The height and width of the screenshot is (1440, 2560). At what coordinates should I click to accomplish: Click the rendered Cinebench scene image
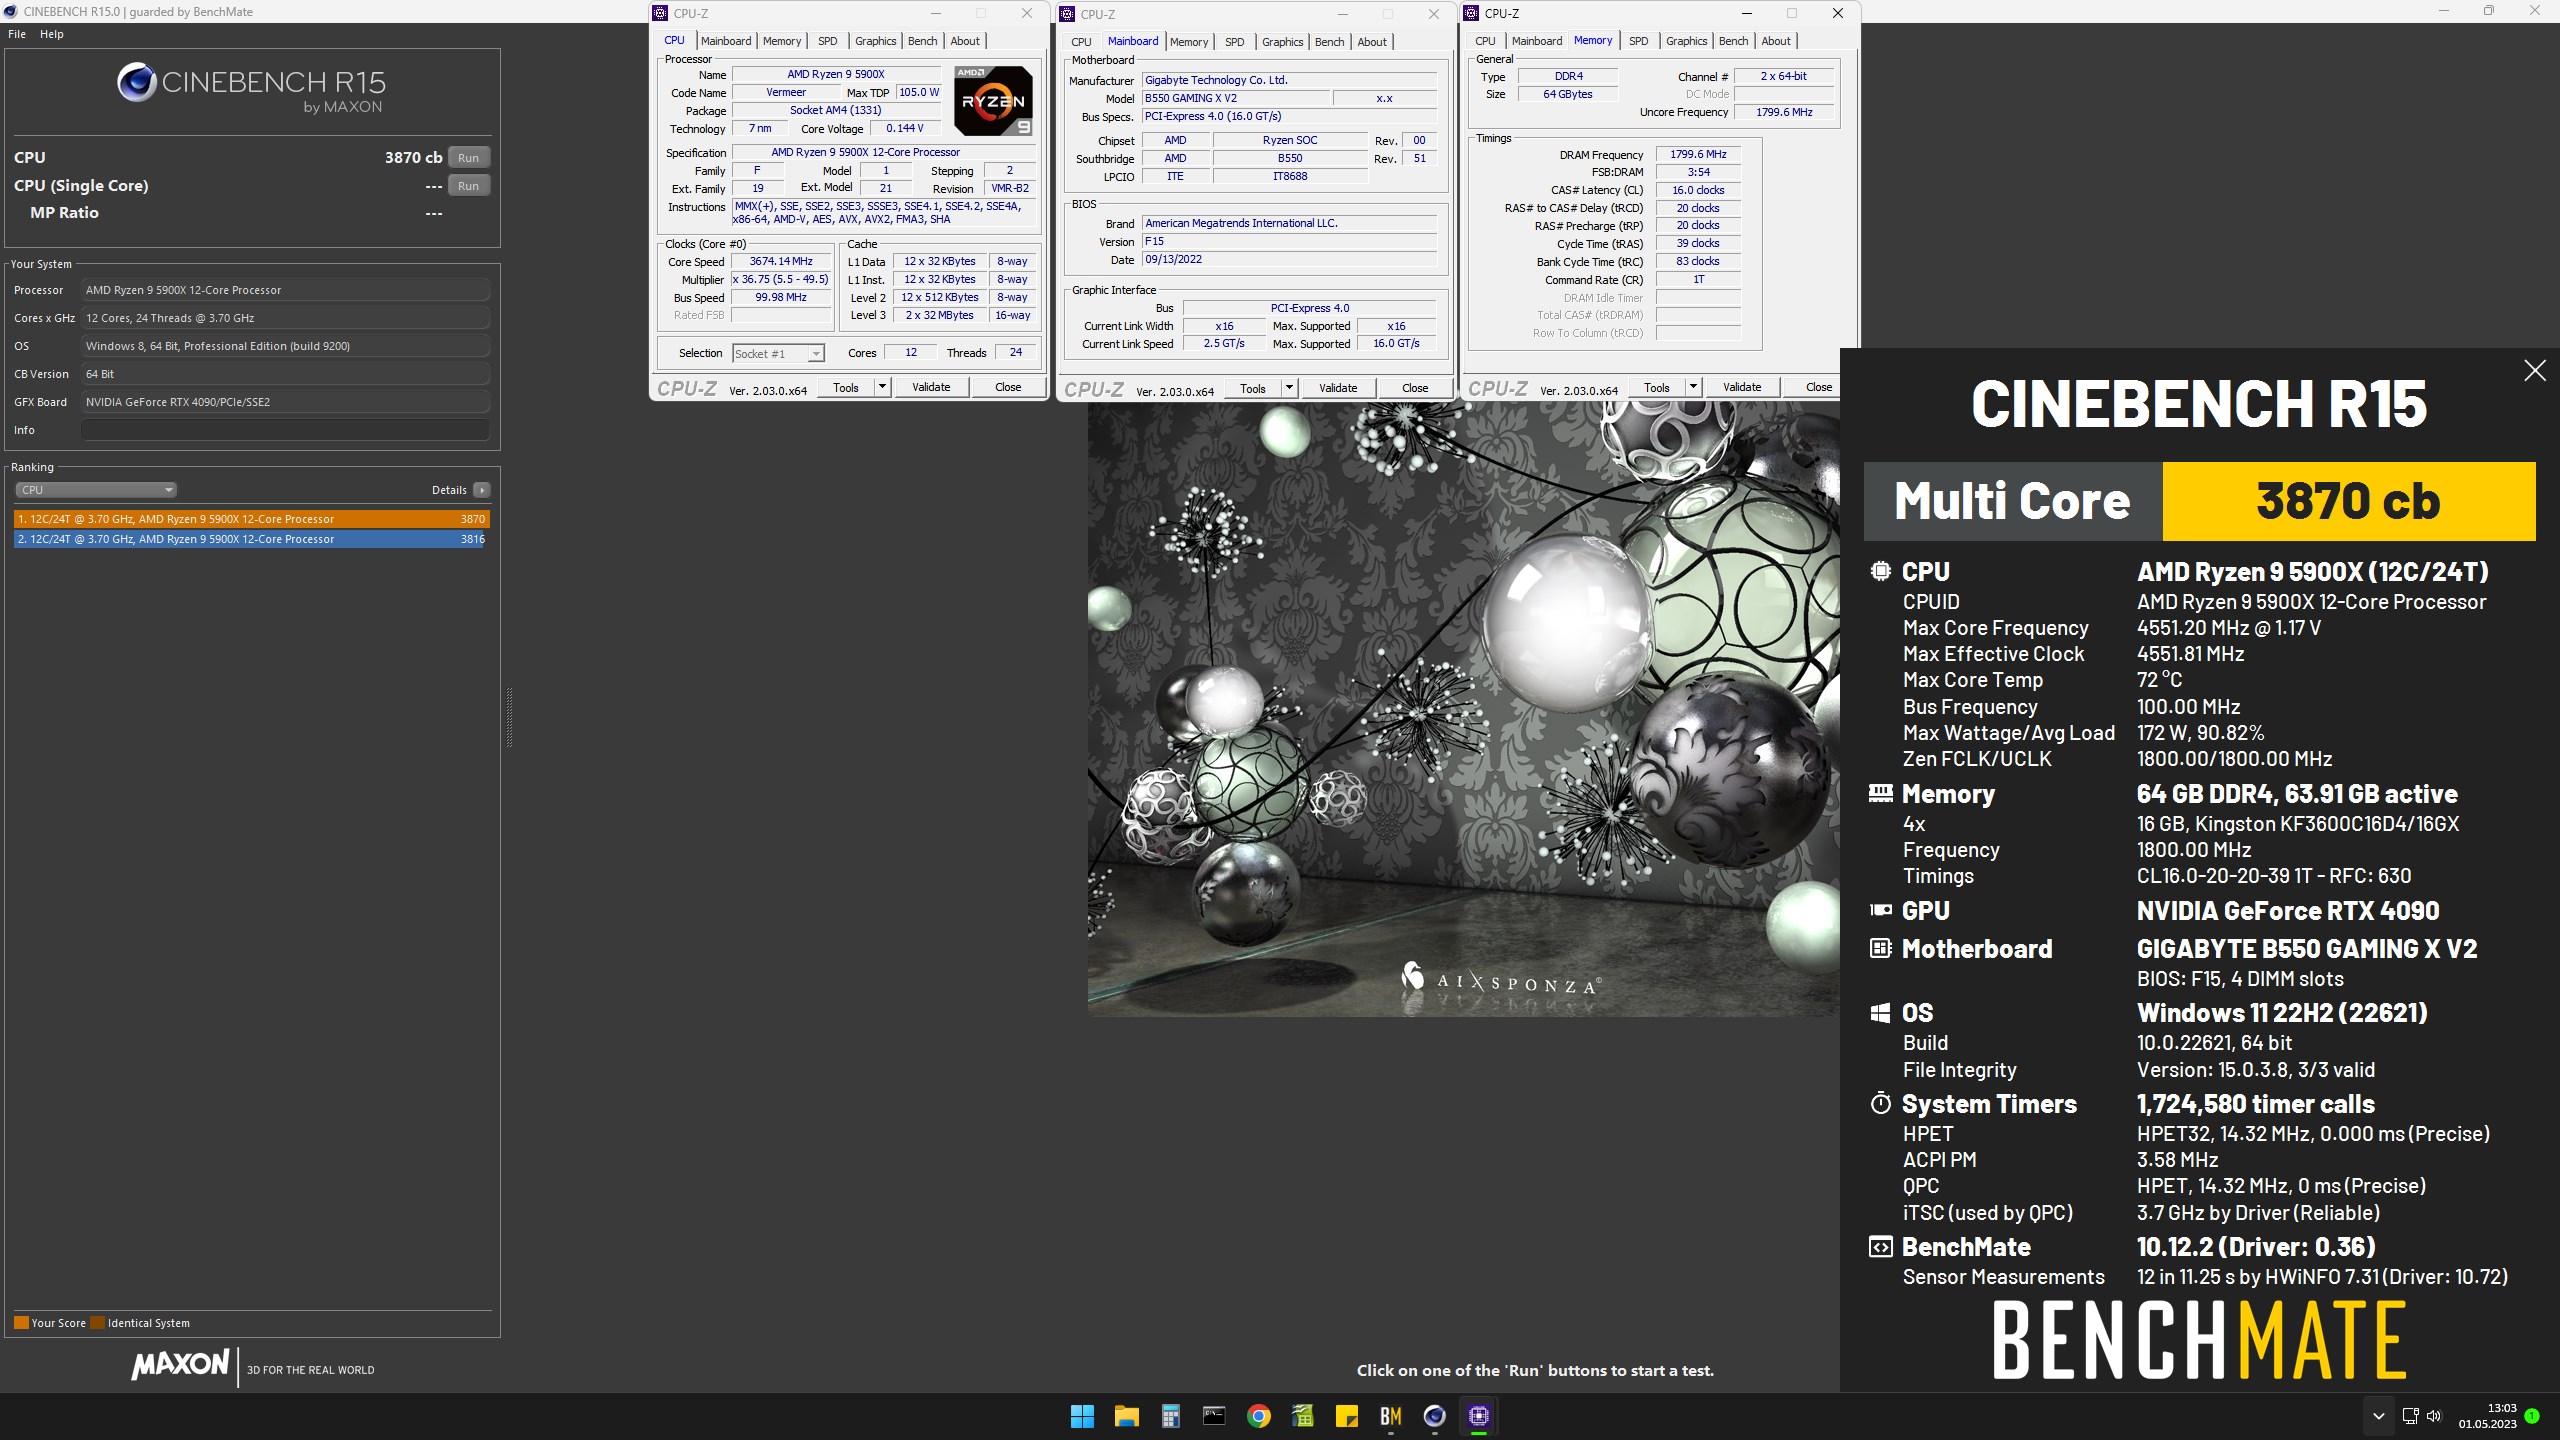pos(1464,710)
